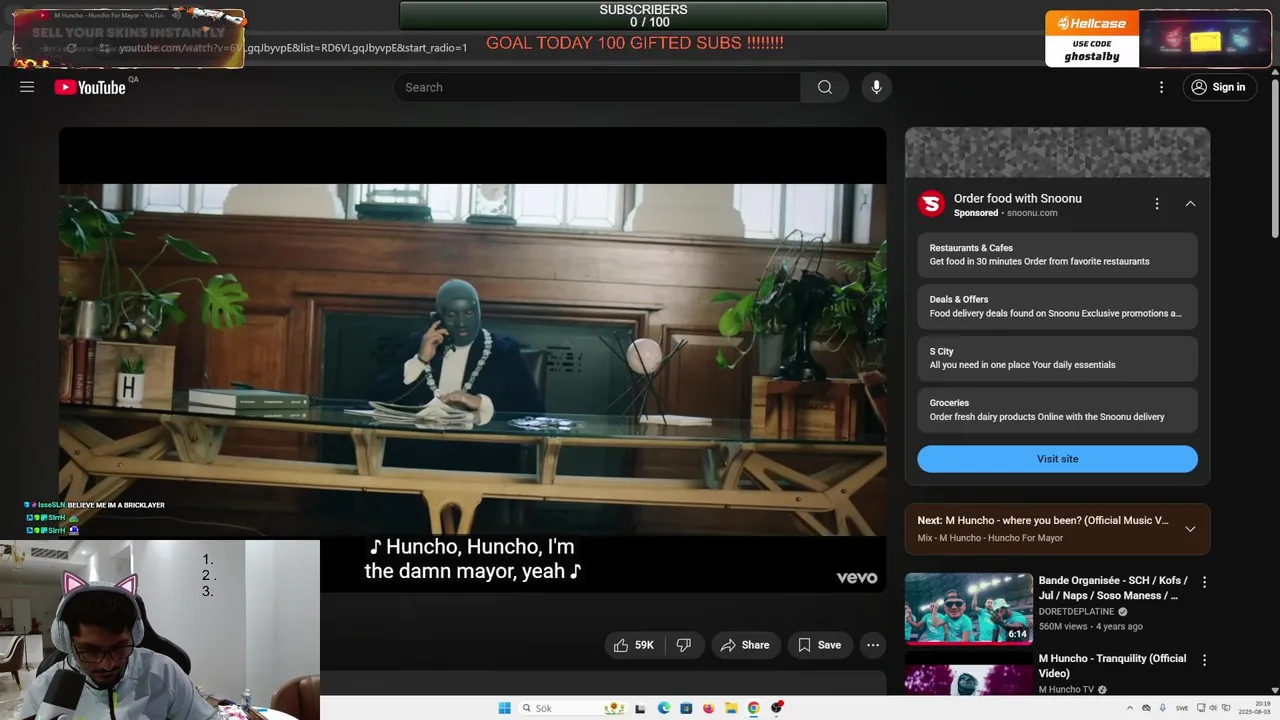Open the Bande Organisée video title
This screenshot has width=1280, height=720.
click(1113, 588)
